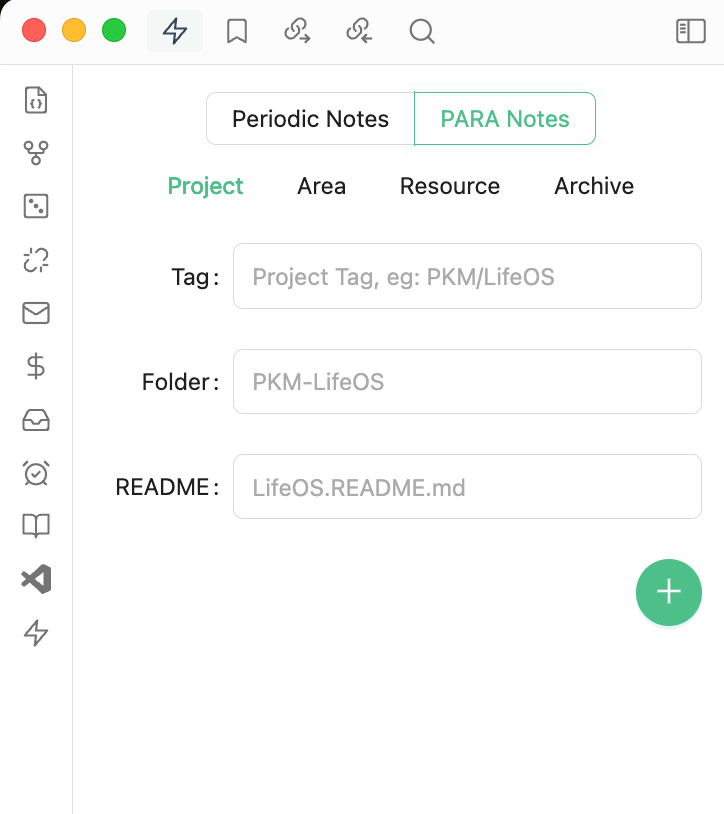Switch to Periodic Notes tab
This screenshot has width=724, height=814.
(x=310, y=119)
